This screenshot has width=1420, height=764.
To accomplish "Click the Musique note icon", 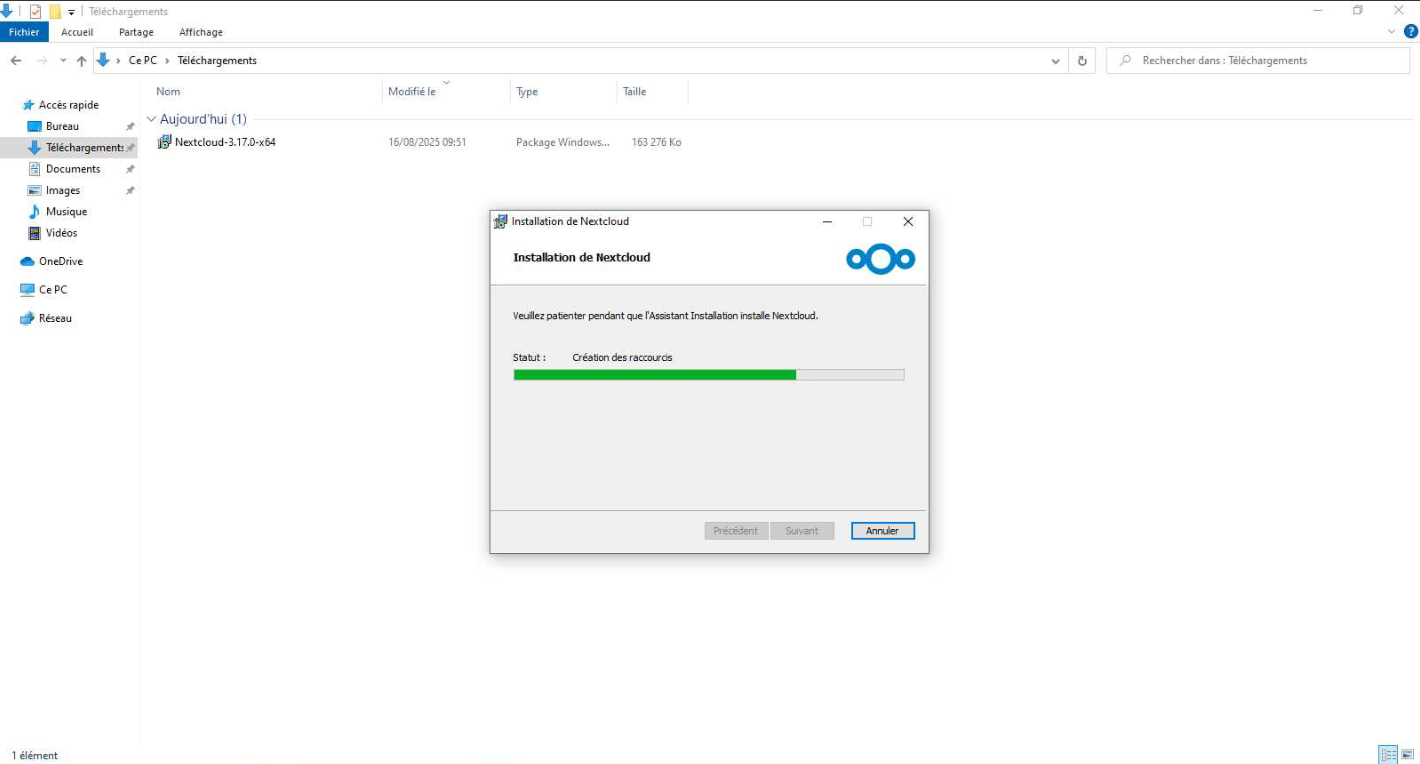I will point(34,212).
